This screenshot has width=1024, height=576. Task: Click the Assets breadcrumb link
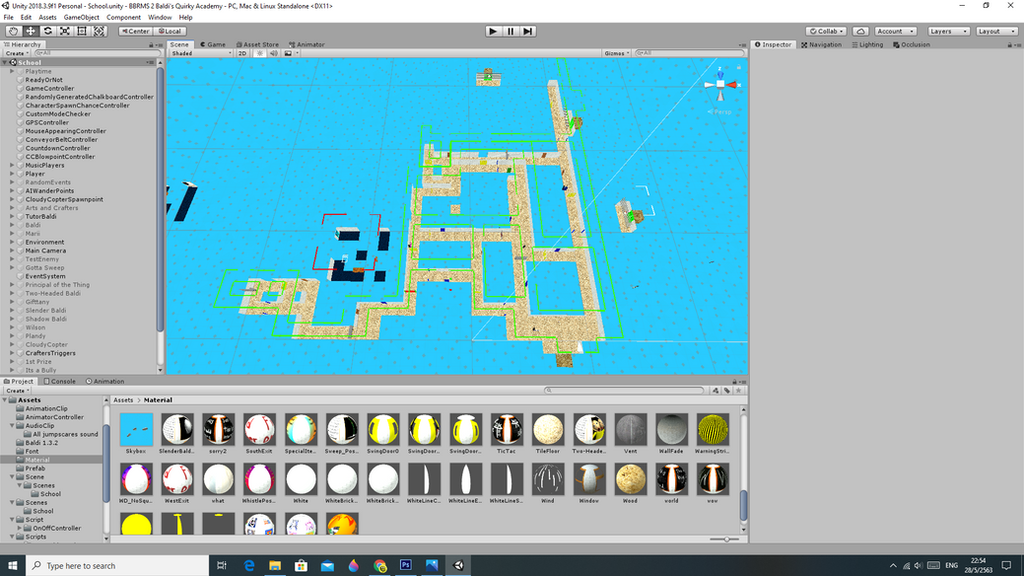pos(123,400)
